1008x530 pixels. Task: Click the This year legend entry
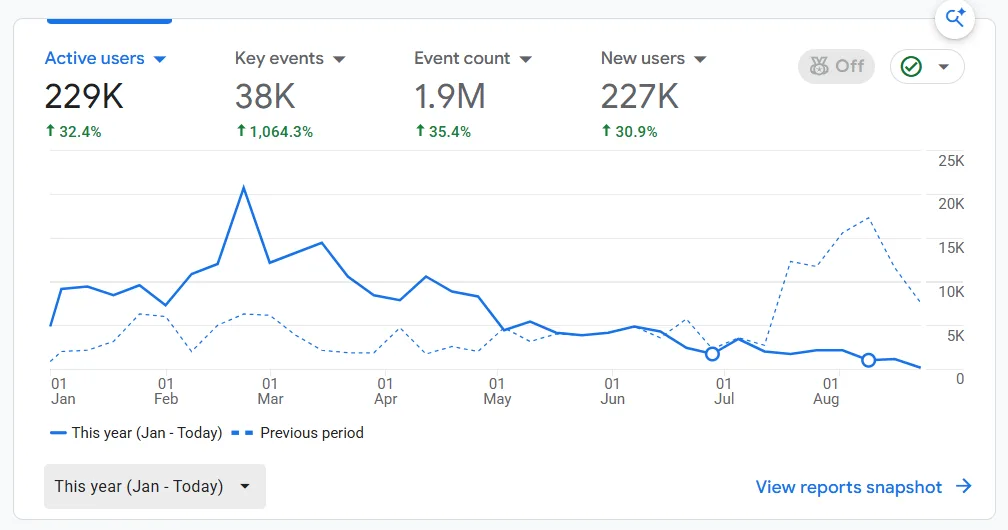(136, 433)
